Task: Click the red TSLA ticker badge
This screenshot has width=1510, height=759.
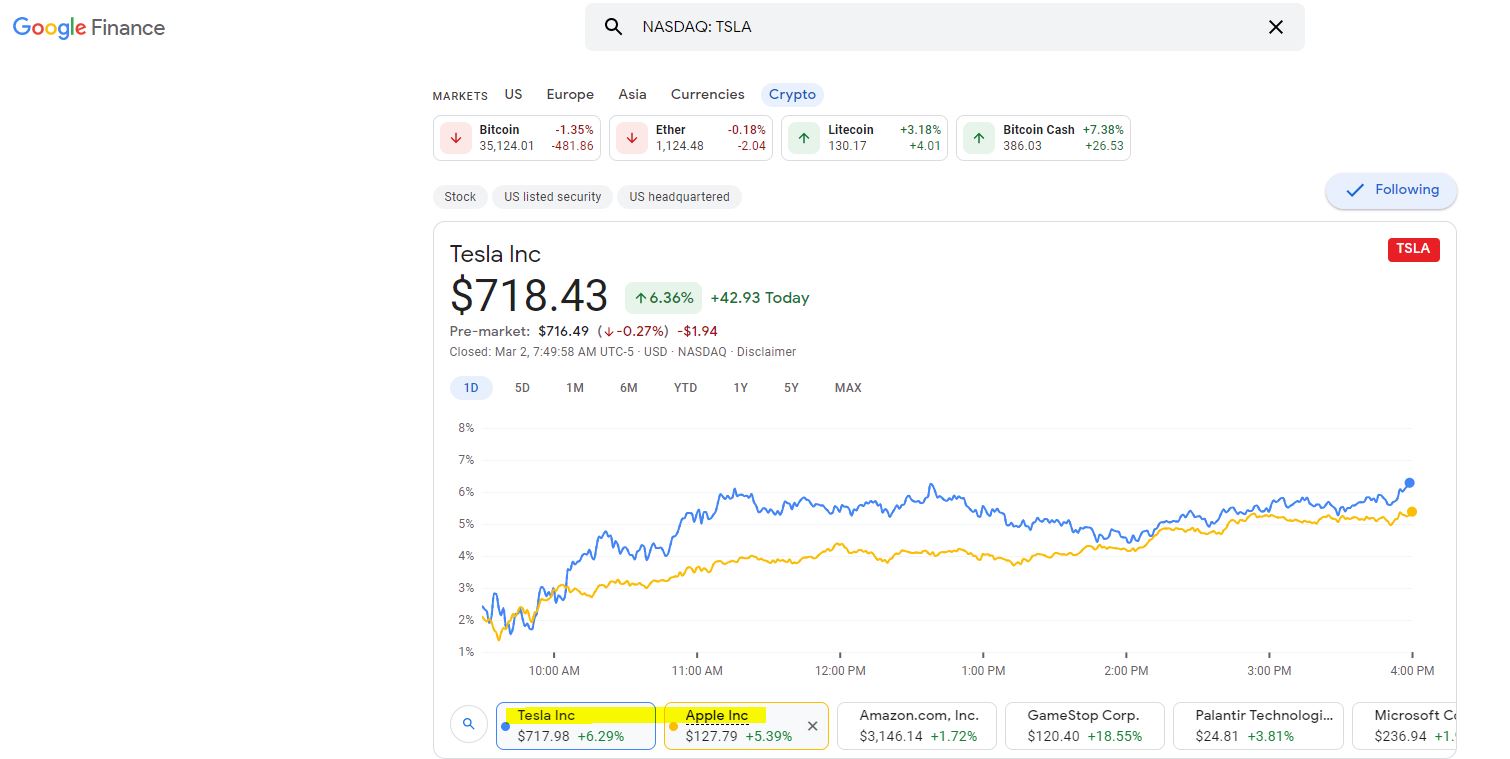Action: tap(1413, 249)
